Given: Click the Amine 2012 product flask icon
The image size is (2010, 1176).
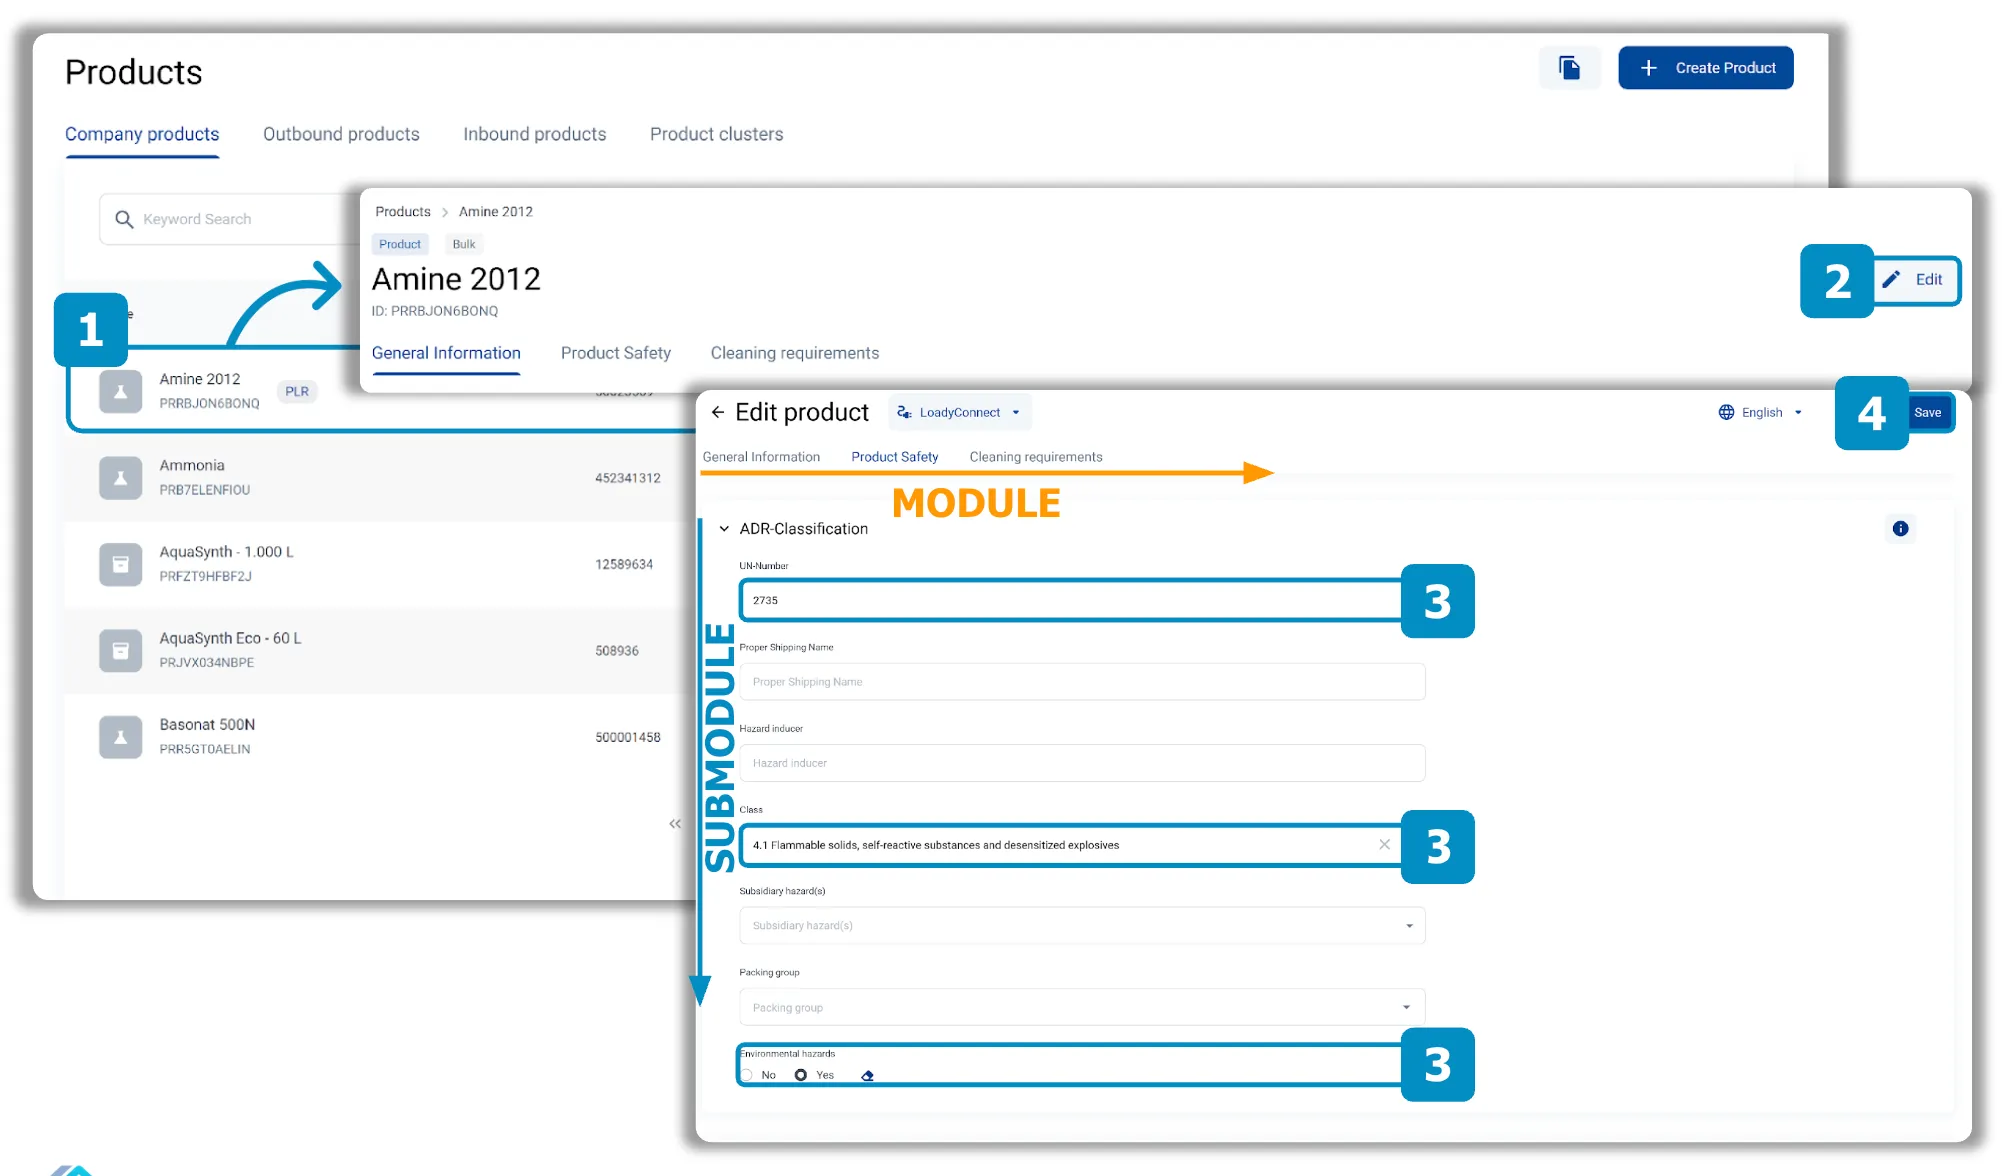Looking at the screenshot, I should (121, 391).
